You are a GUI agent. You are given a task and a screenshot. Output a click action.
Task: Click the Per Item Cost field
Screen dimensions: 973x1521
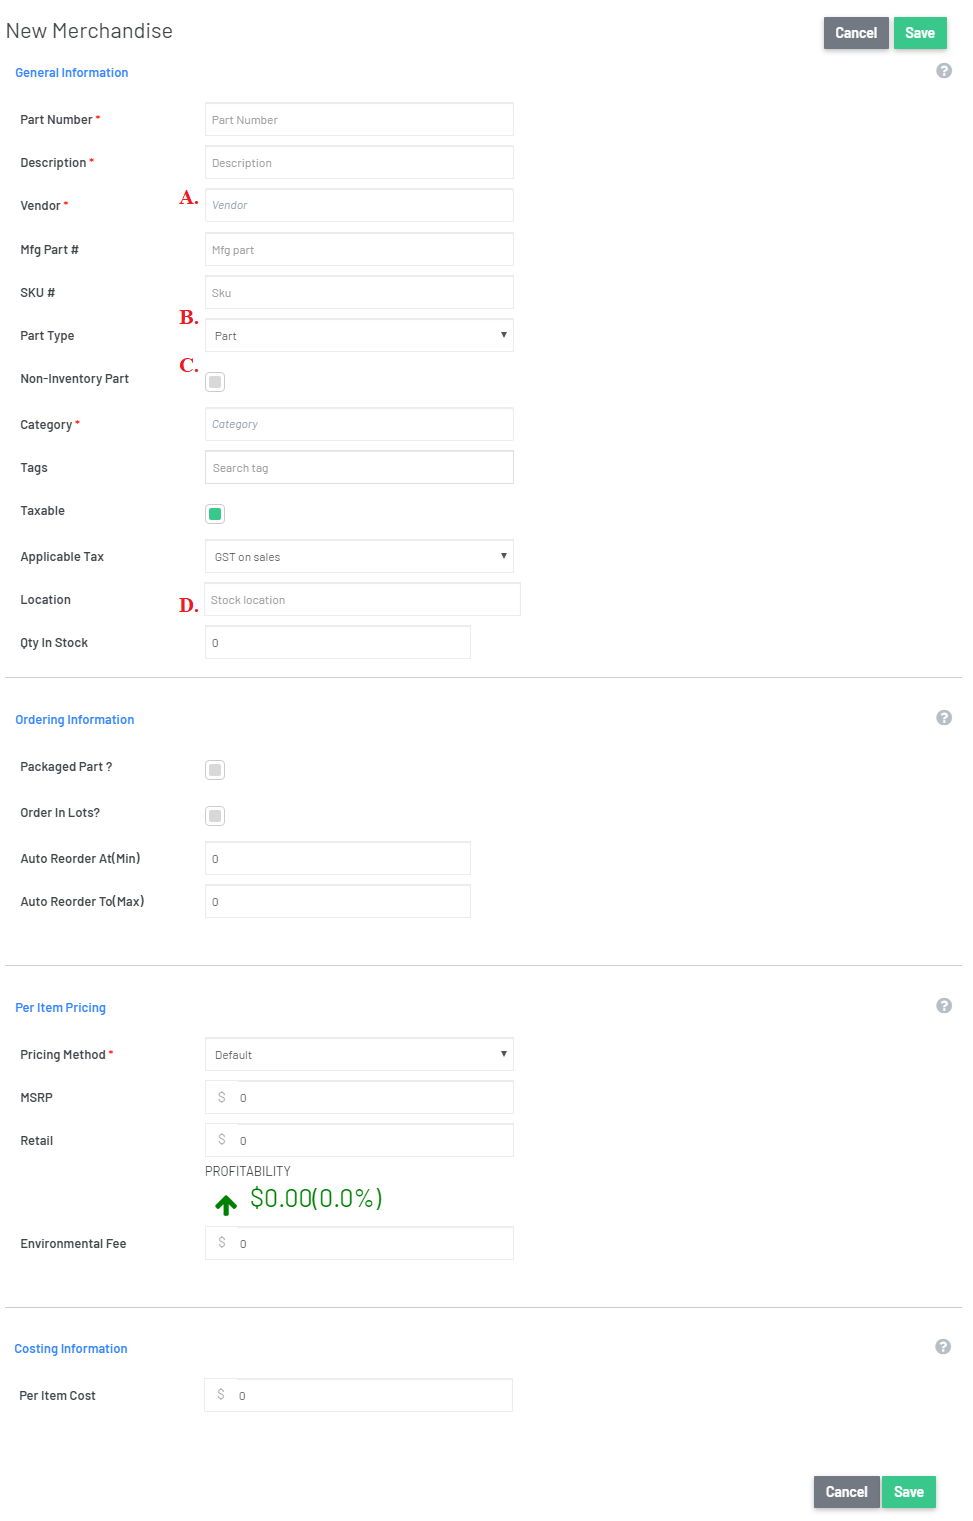click(358, 1395)
